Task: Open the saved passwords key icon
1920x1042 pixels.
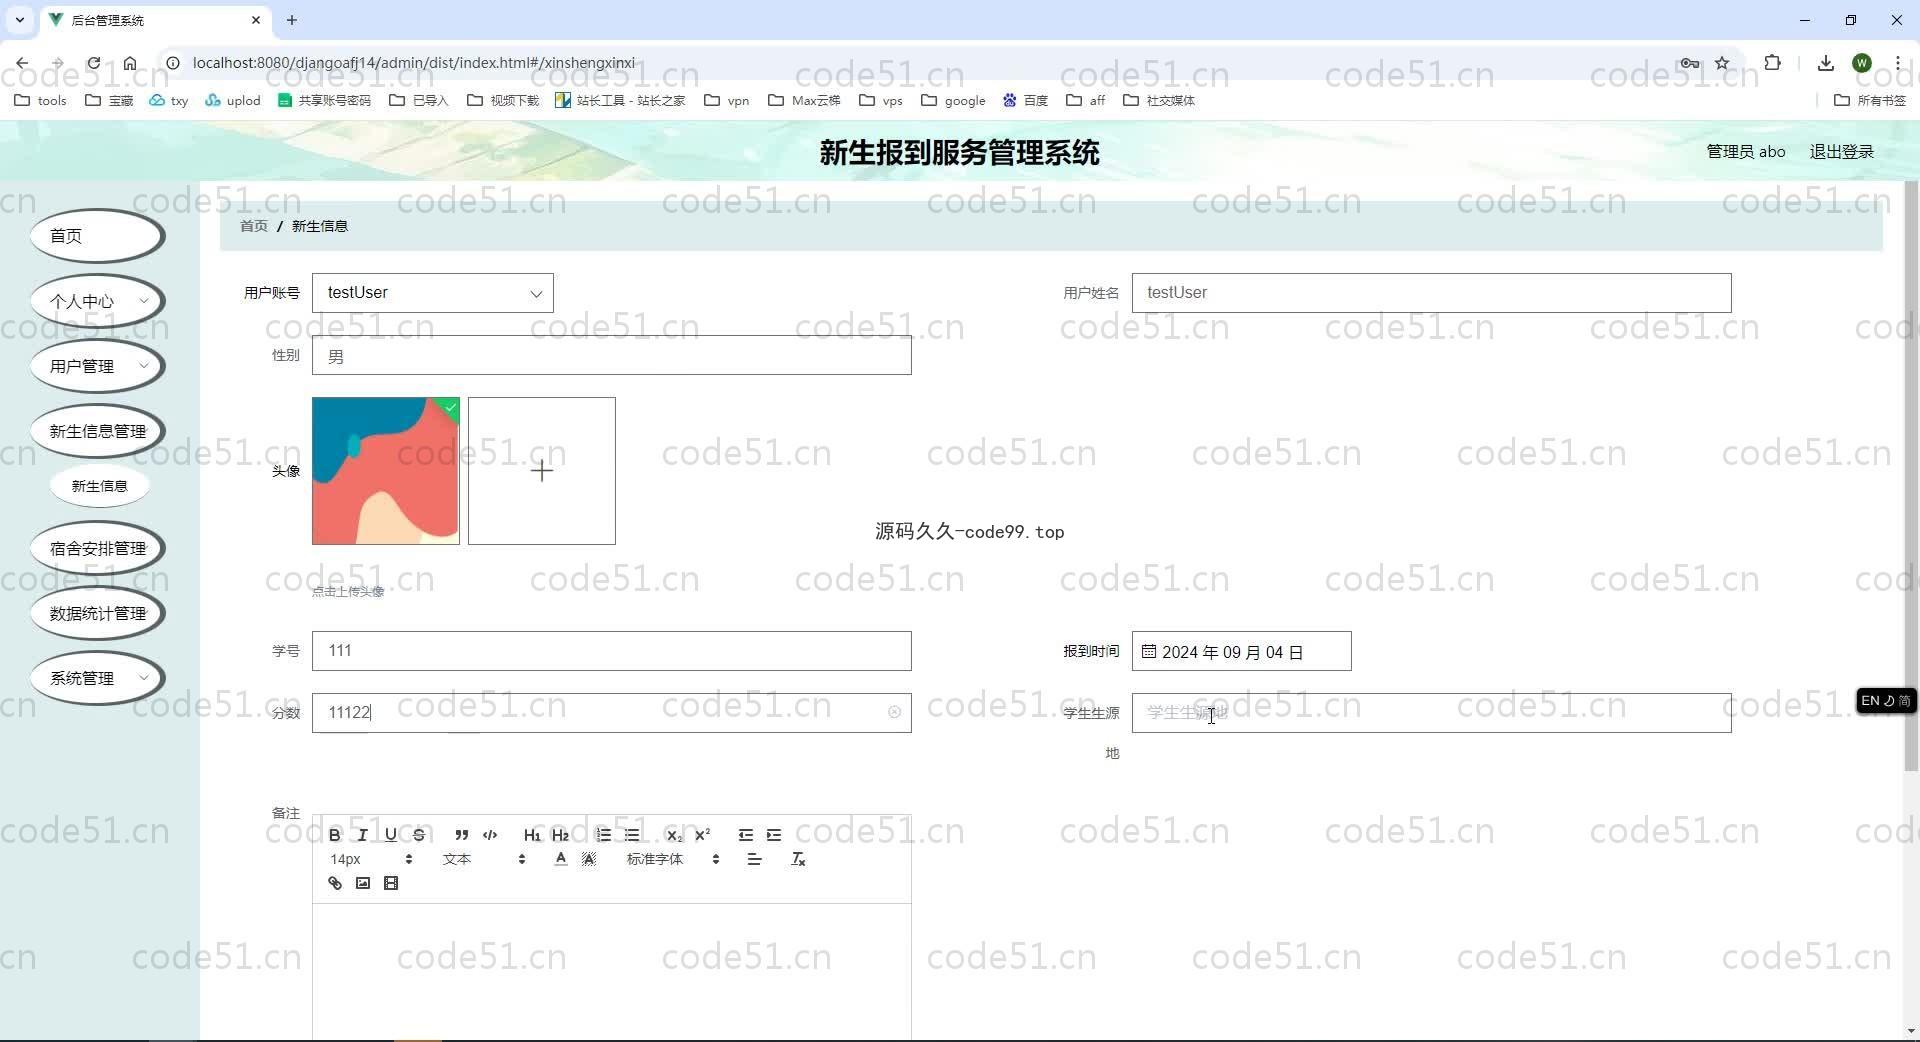Action: click(x=1689, y=63)
